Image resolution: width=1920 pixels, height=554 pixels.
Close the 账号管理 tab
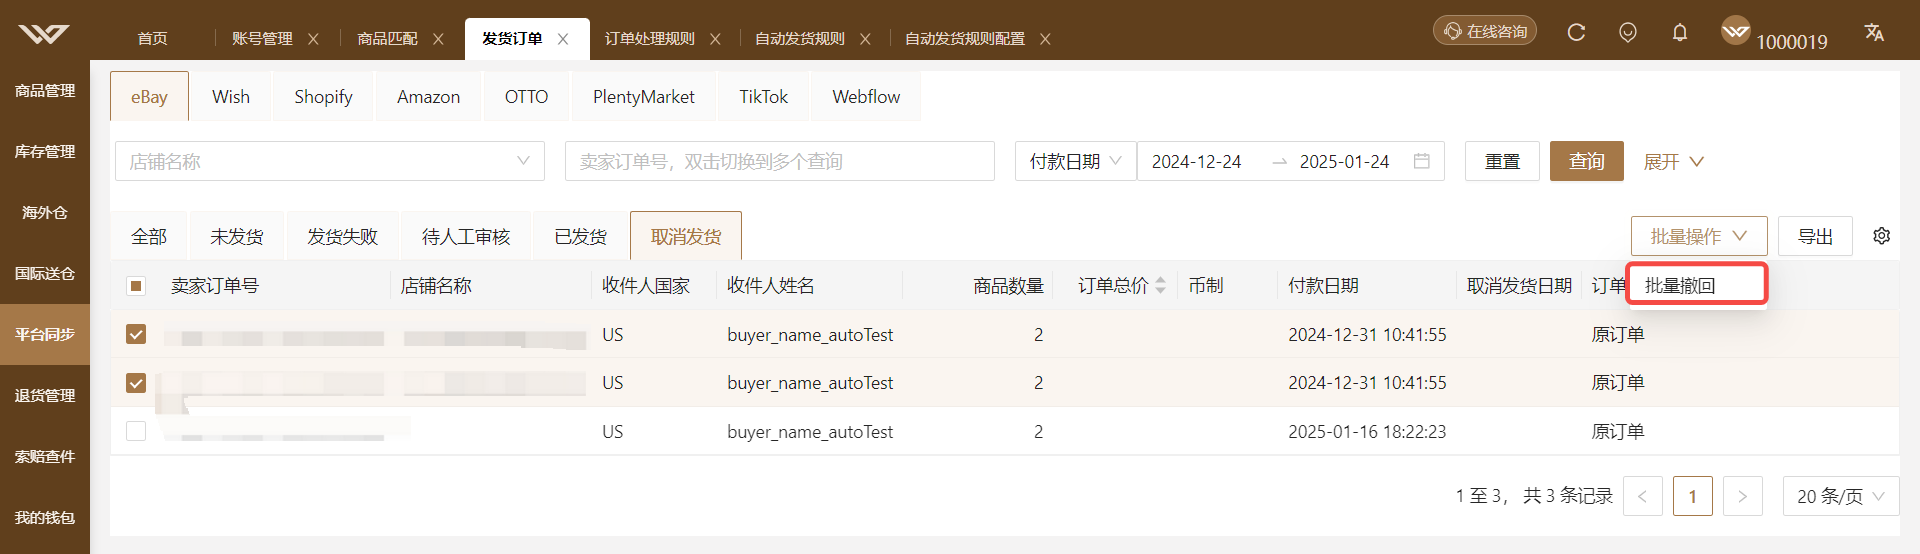[x=313, y=39]
